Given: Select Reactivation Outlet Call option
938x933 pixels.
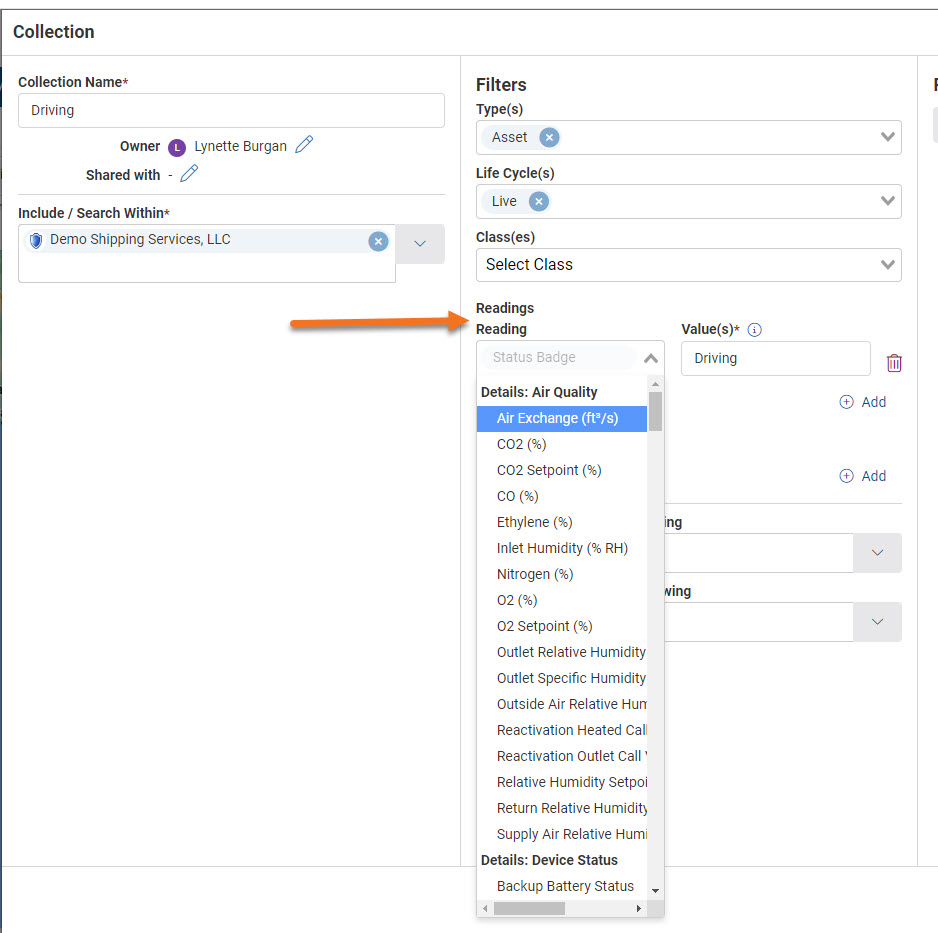Looking at the screenshot, I should [562, 756].
